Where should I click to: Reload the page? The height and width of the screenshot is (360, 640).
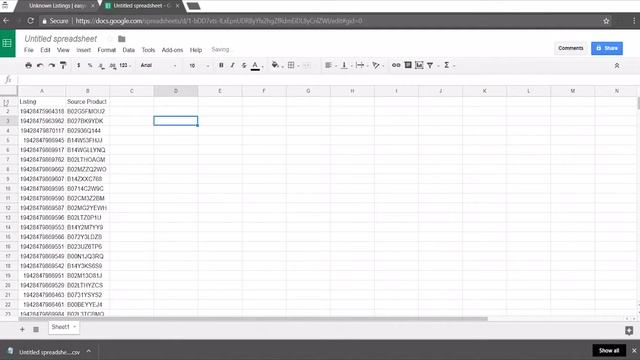(x=30, y=20)
